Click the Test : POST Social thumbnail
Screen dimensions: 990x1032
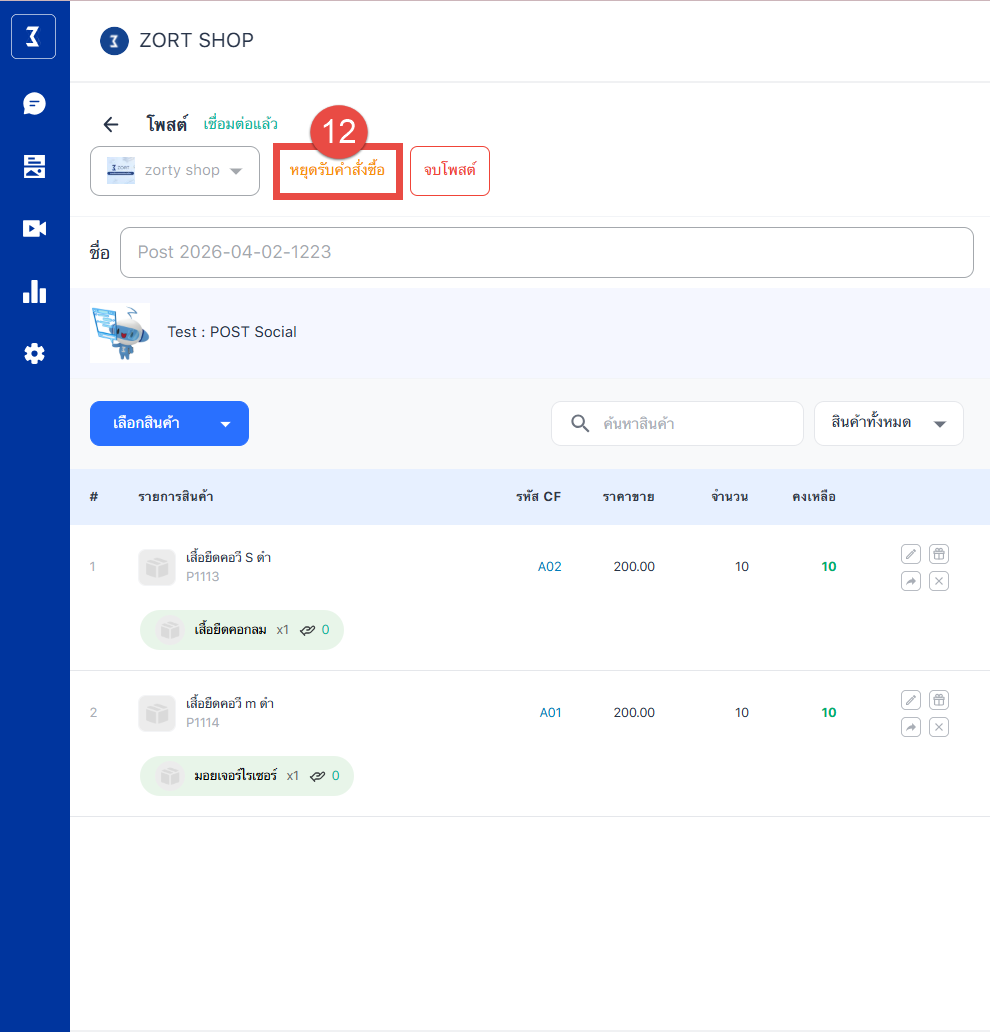[120, 332]
